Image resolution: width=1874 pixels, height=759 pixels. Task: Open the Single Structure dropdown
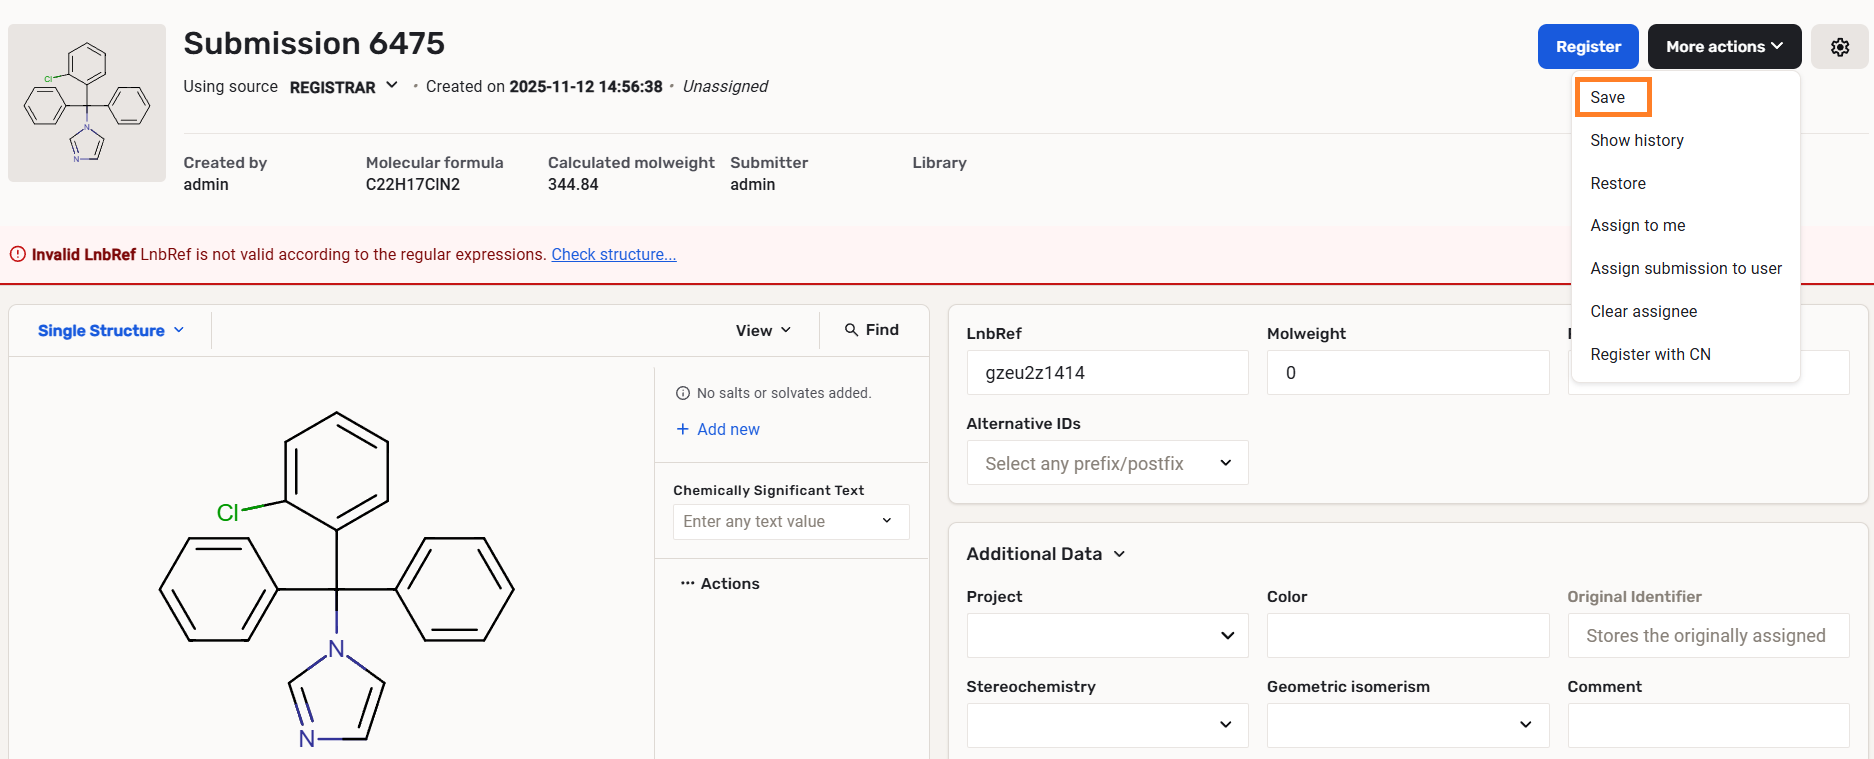tap(111, 330)
